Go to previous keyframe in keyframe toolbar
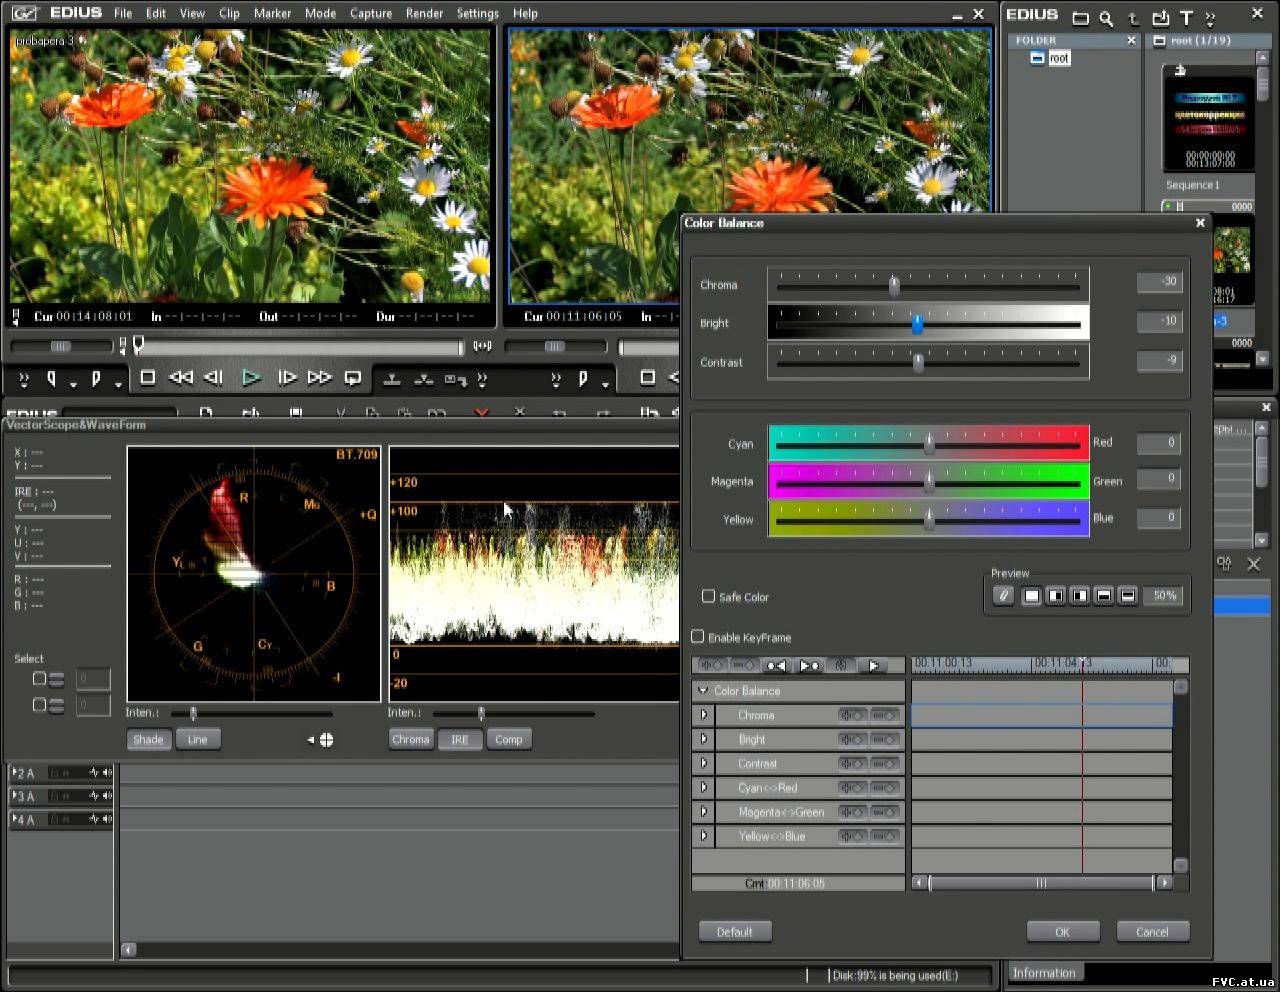This screenshot has height=992, width=1280. coord(776,665)
